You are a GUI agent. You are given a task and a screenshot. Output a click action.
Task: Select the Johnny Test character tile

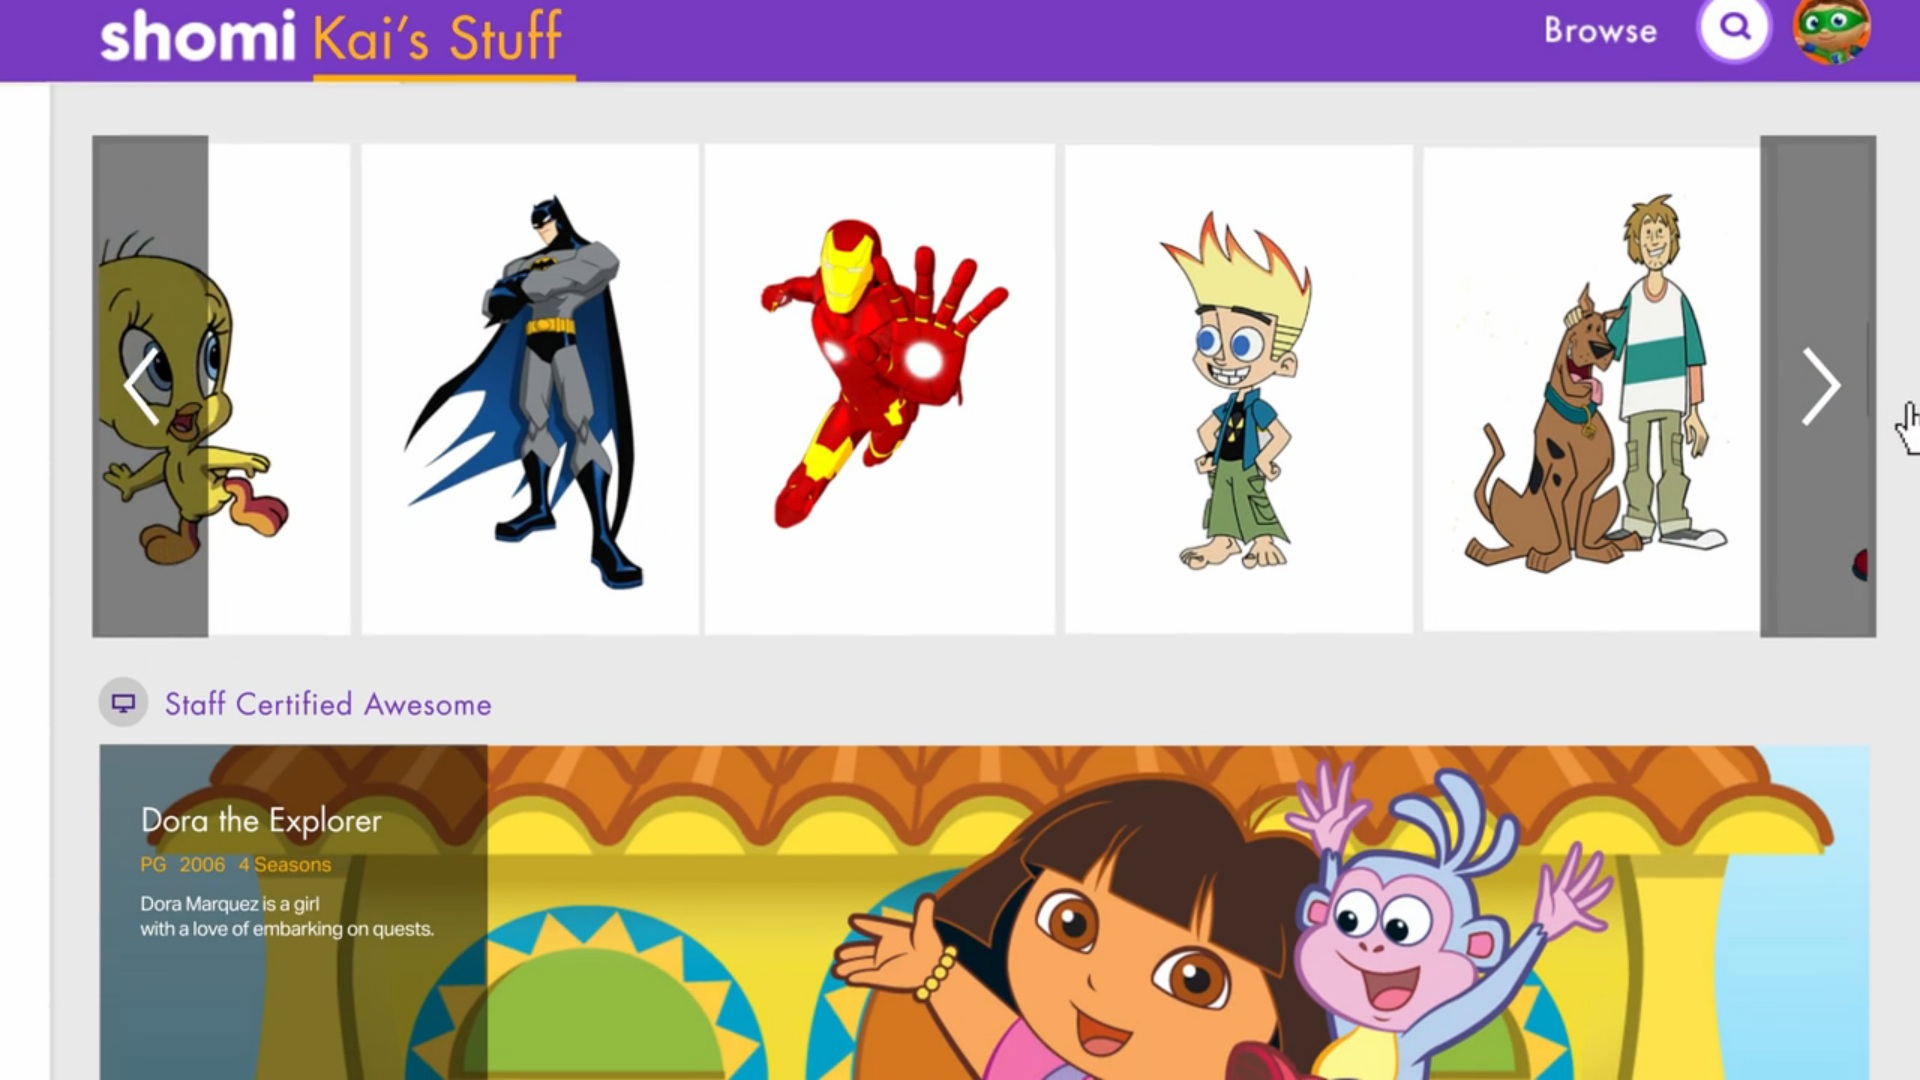pyautogui.click(x=1239, y=389)
